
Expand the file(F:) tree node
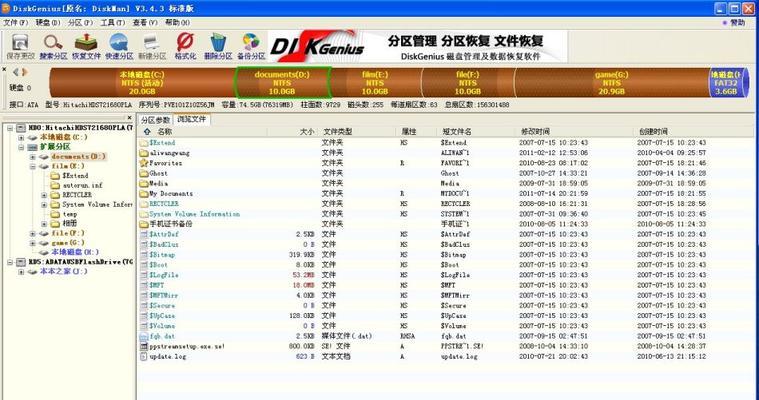pos(33,233)
